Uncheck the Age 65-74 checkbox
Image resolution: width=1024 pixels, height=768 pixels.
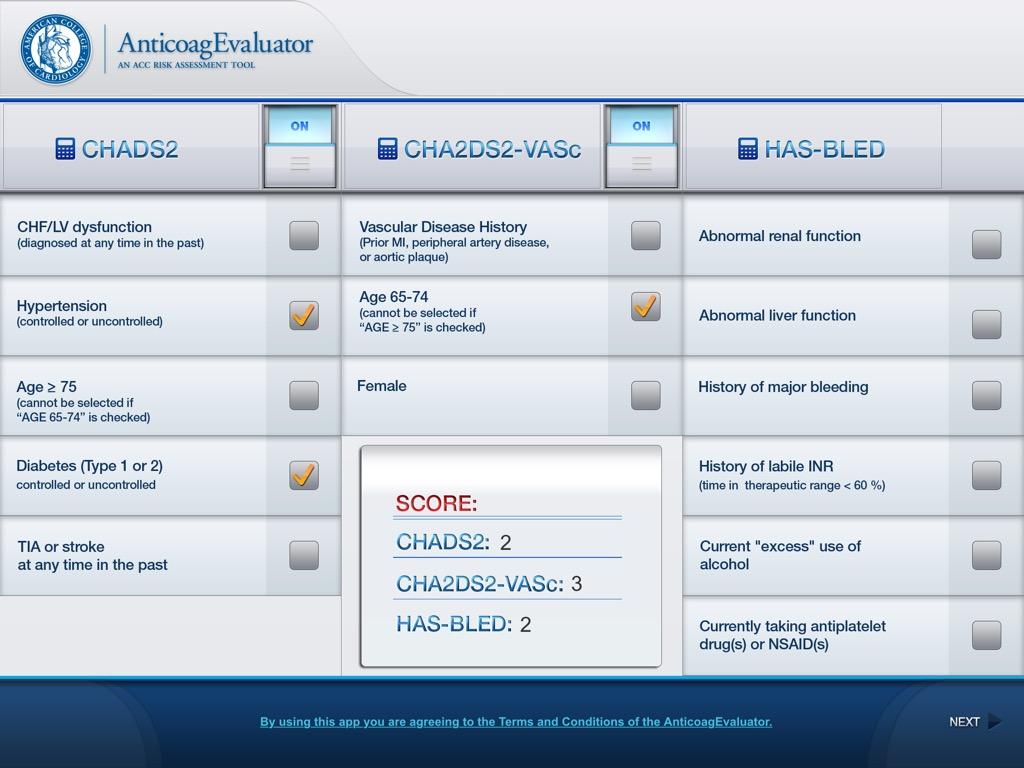coord(645,306)
